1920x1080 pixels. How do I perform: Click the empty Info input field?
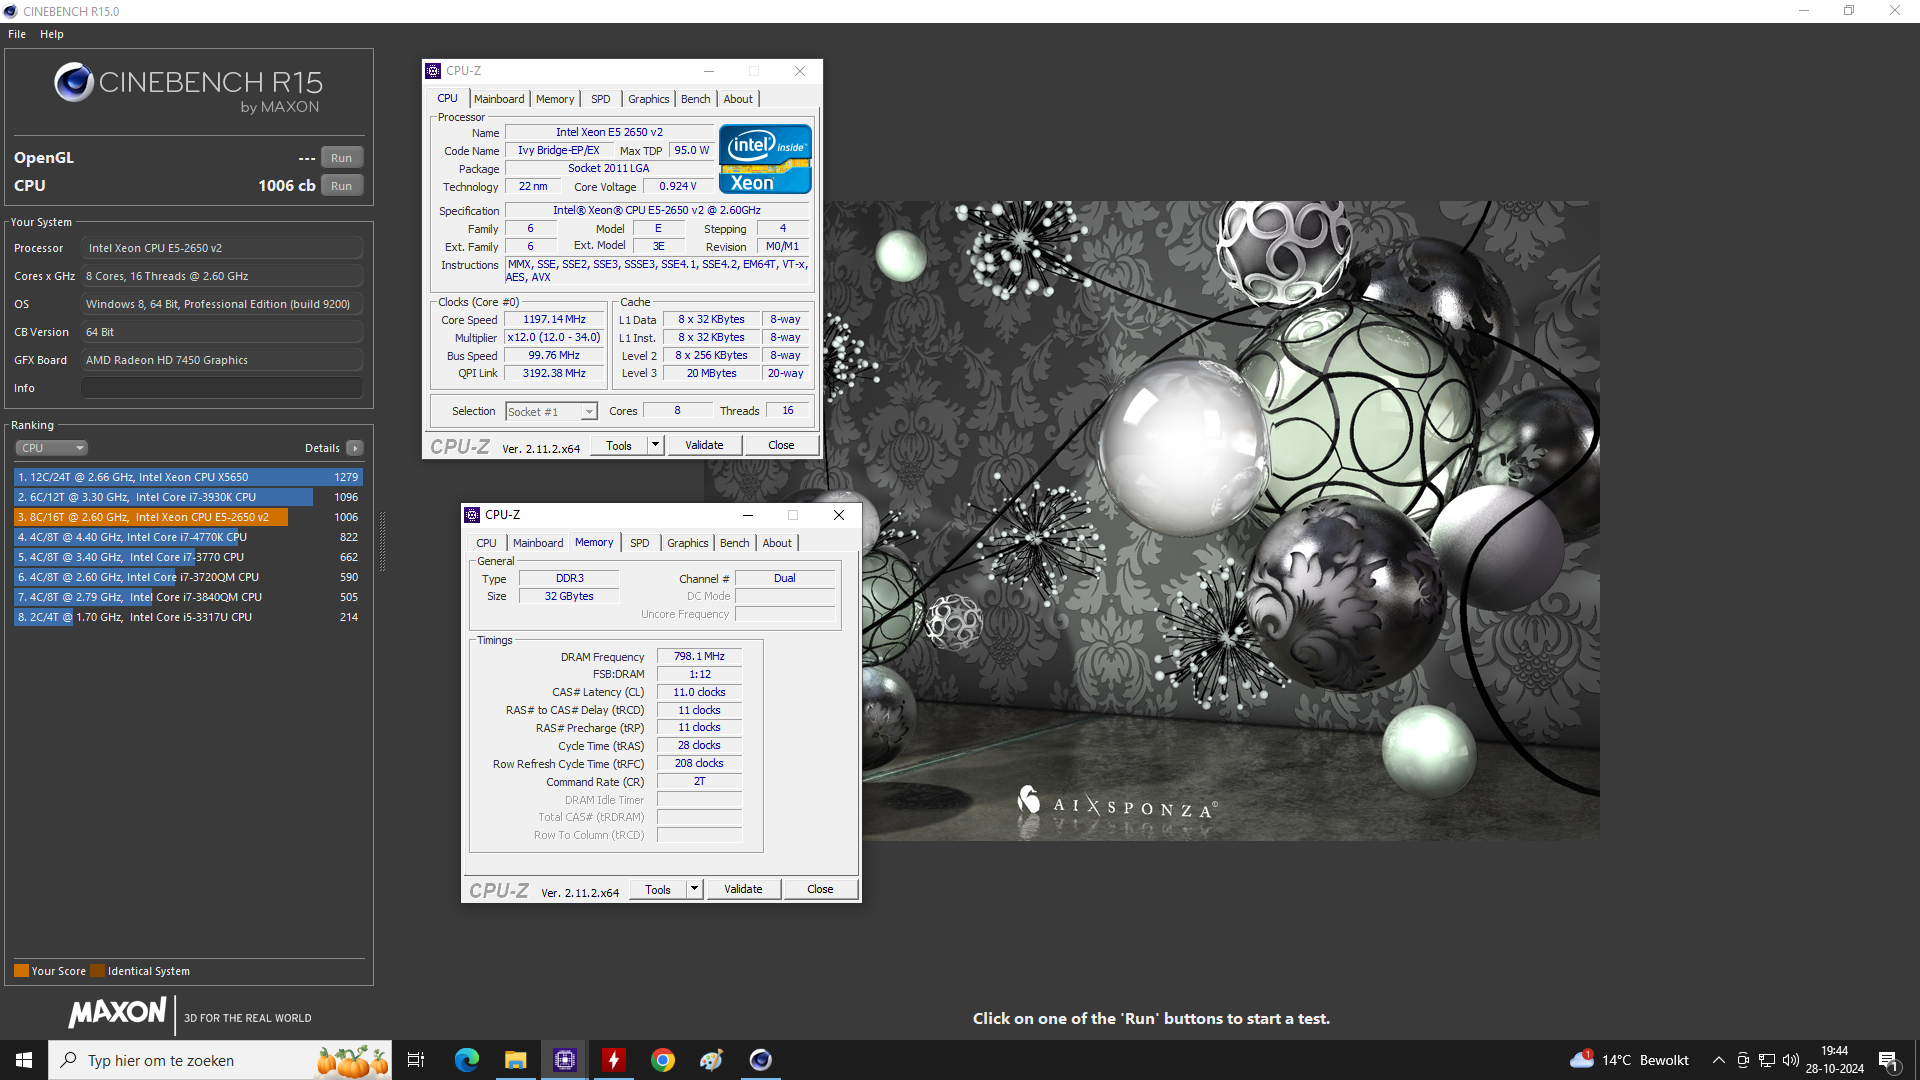coord(222,388)
